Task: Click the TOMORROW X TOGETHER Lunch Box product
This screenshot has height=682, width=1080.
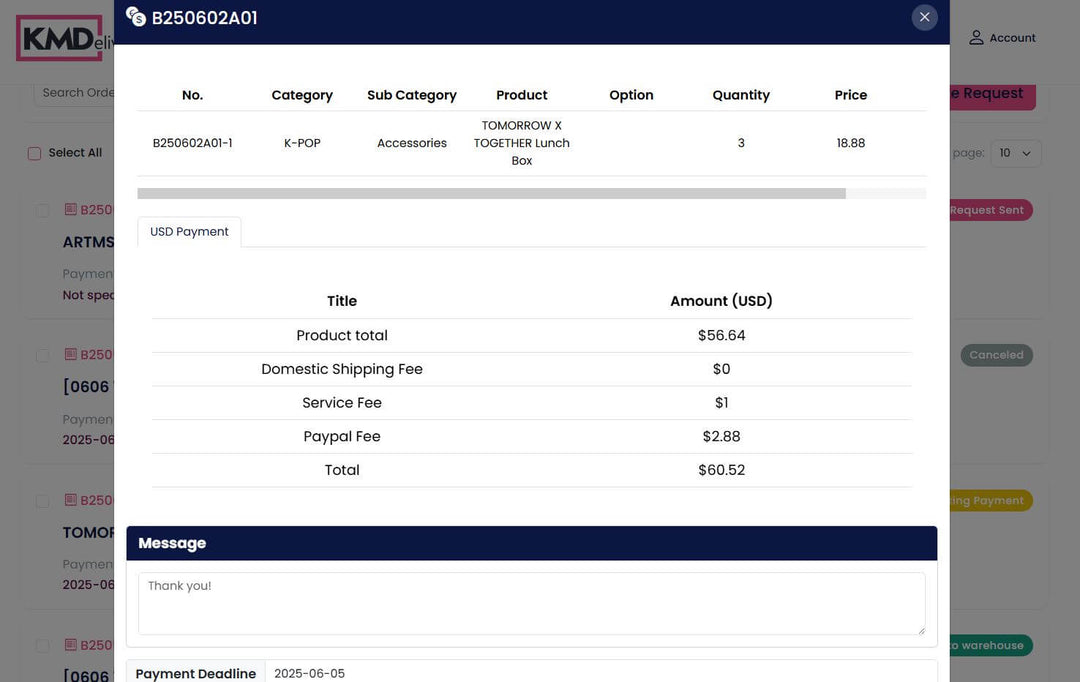Action: [521, 143]
